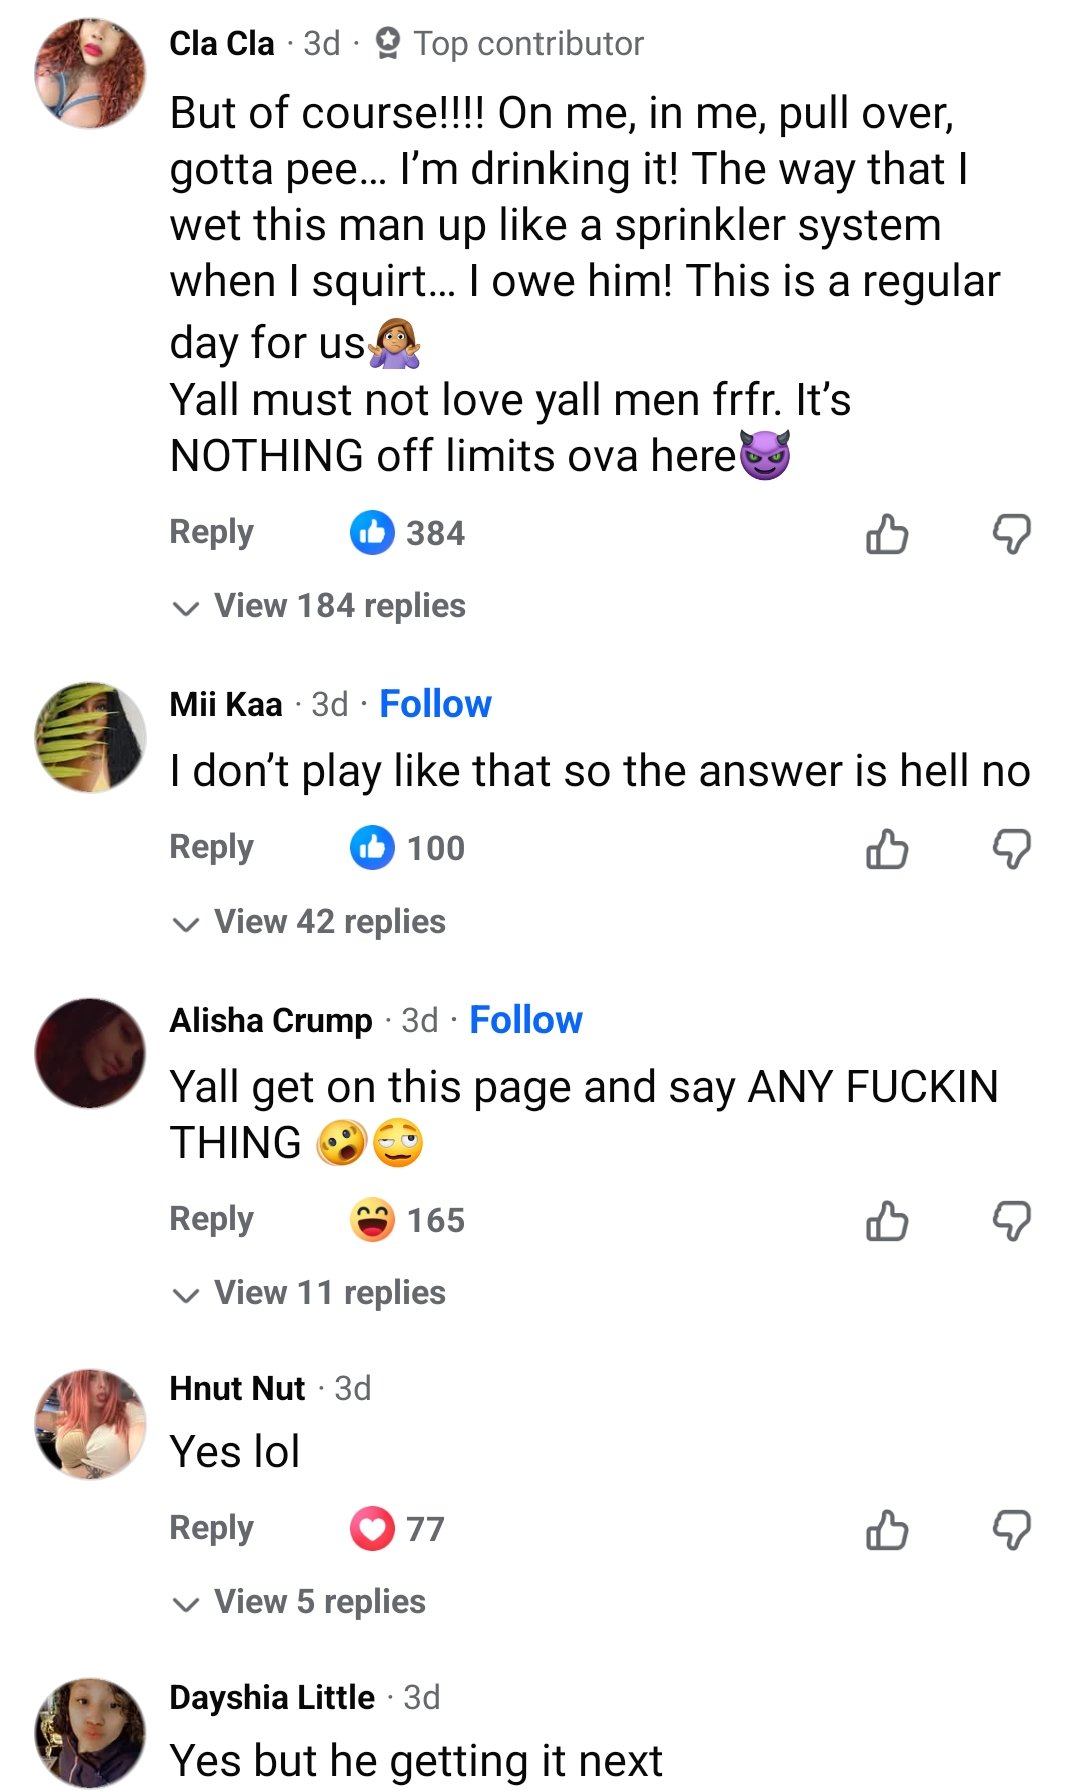This screenshot has height=1791, width=1080.
Task: Thumbs up Hnut Nut's comment
Action: (887, 1530)
